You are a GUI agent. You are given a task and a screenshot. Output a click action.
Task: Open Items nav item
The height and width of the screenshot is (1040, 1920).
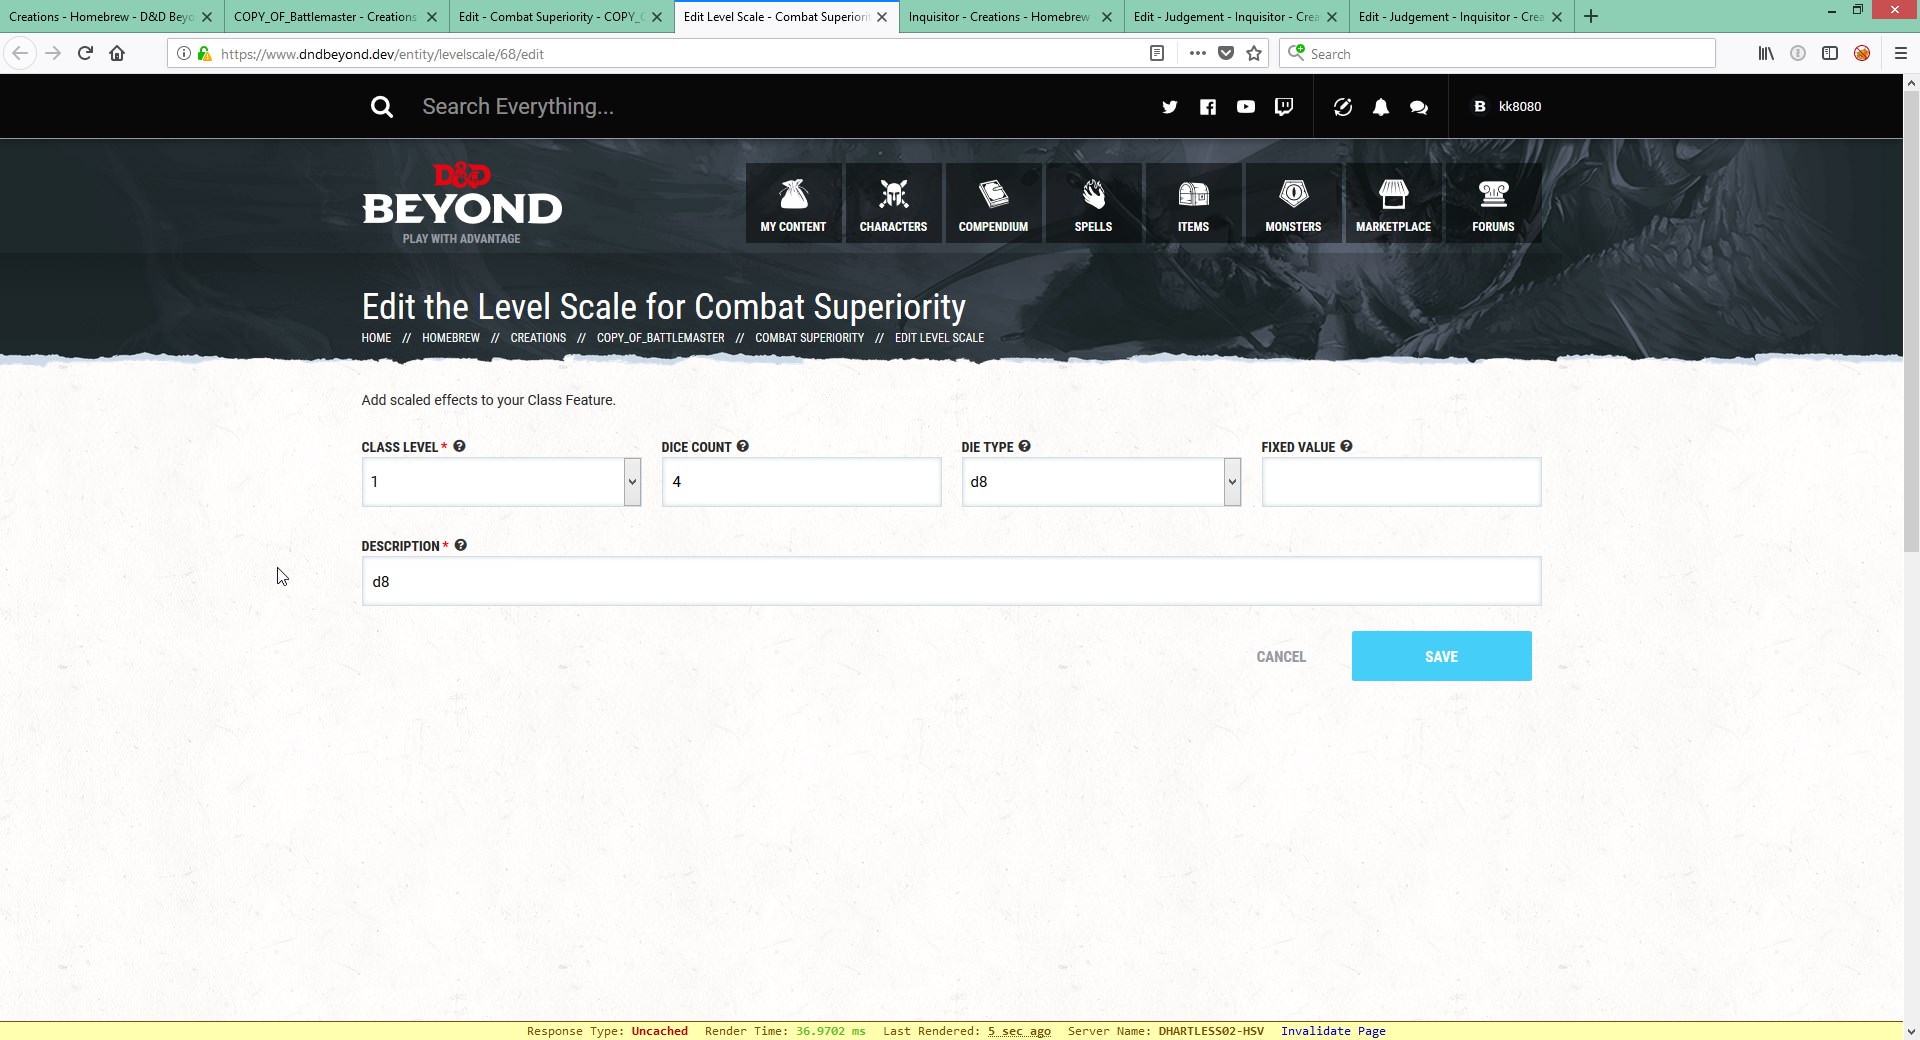(x=1193, y=203)
